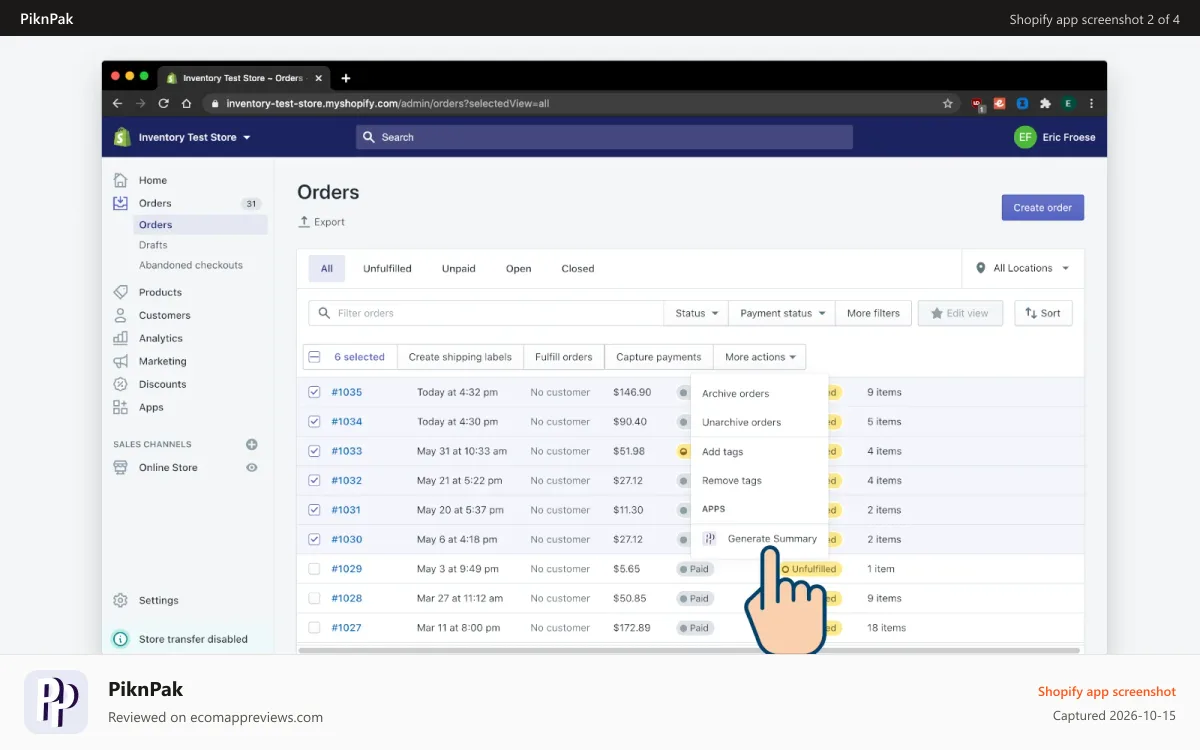Uncheck order #1032
Screen dimensions: 1200x750
coord(314,480)
